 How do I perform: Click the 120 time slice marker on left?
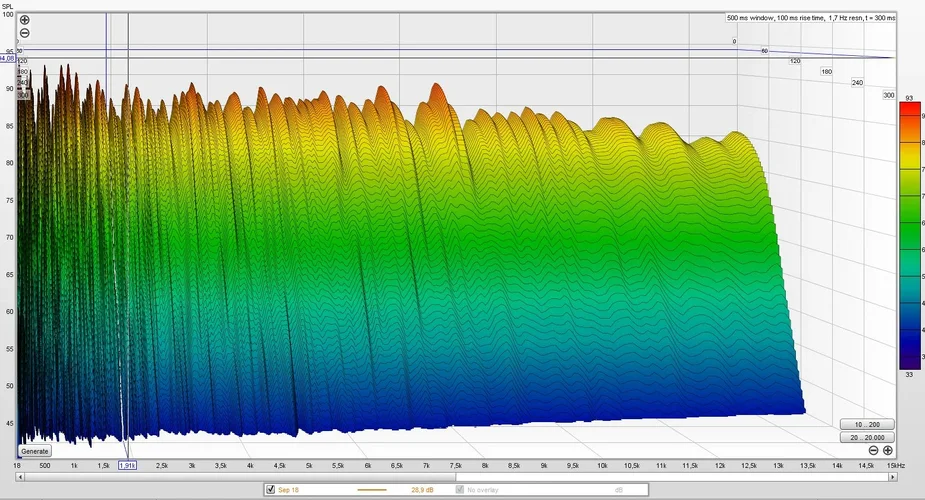click(x=21, y=62)
